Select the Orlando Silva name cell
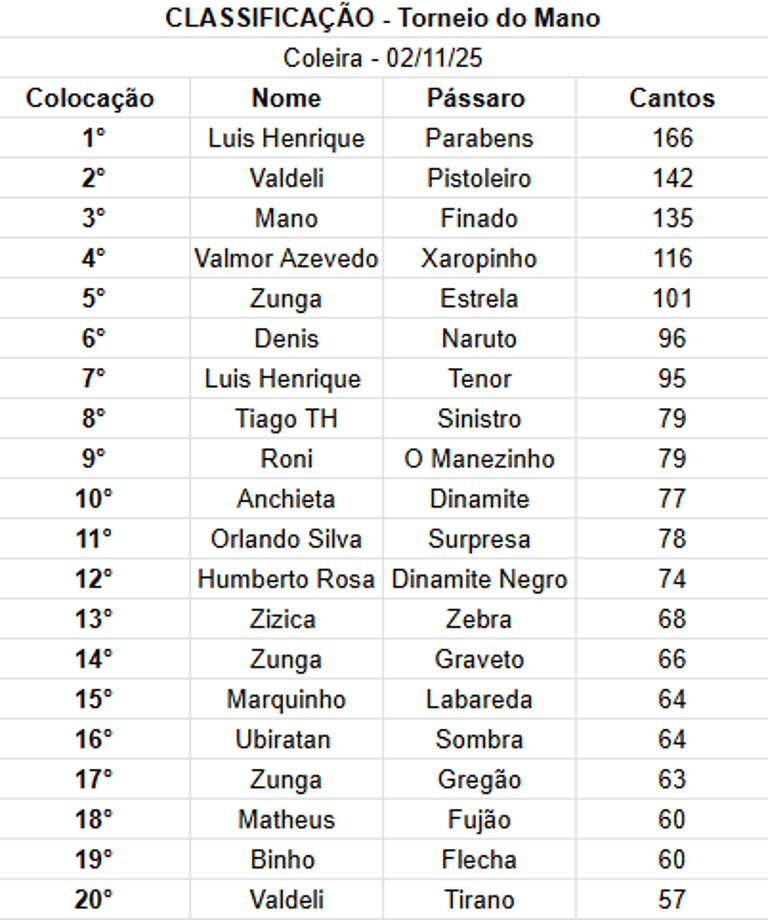768x920 pixels. (x=286, y=539)
